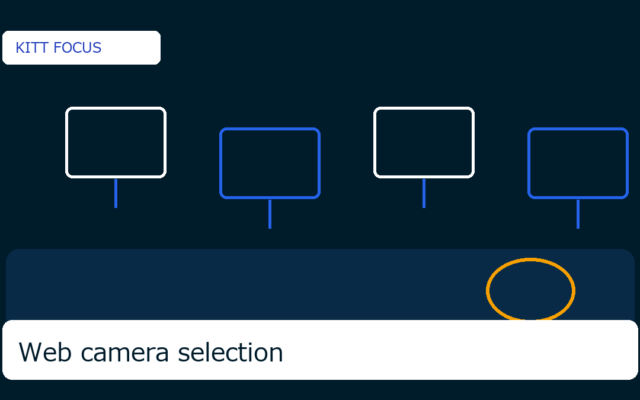Screen dimensions: 640x400
Task: Expand Web camera selection white field
Action: [320, 350]
